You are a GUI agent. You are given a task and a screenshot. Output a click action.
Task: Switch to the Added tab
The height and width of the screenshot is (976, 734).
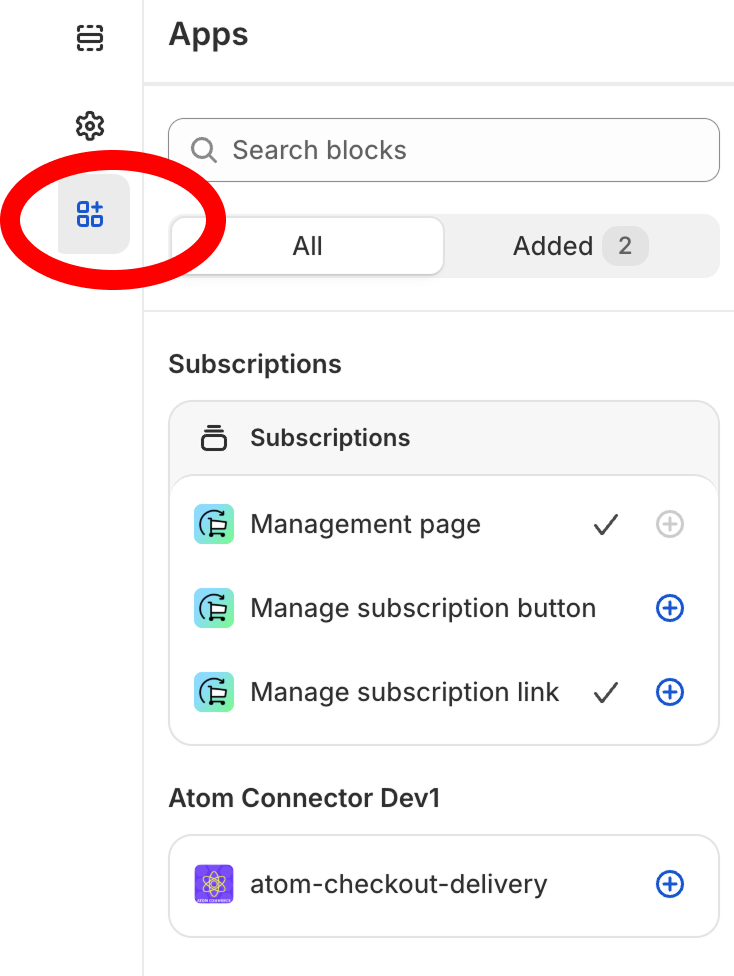(x=551, y=245)
